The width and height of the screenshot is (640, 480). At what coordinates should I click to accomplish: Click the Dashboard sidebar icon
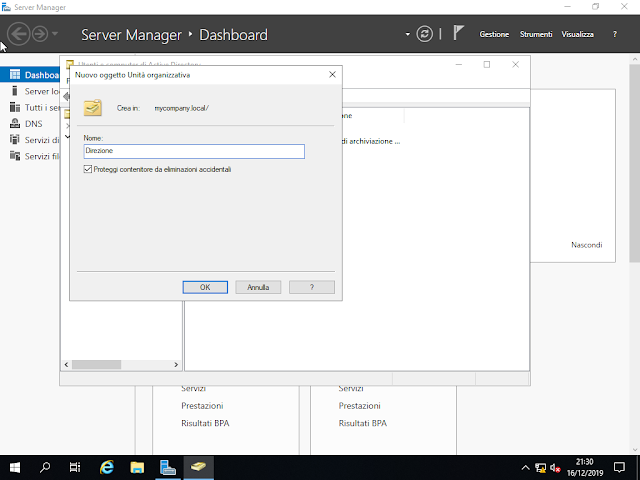tap(15, 74)
